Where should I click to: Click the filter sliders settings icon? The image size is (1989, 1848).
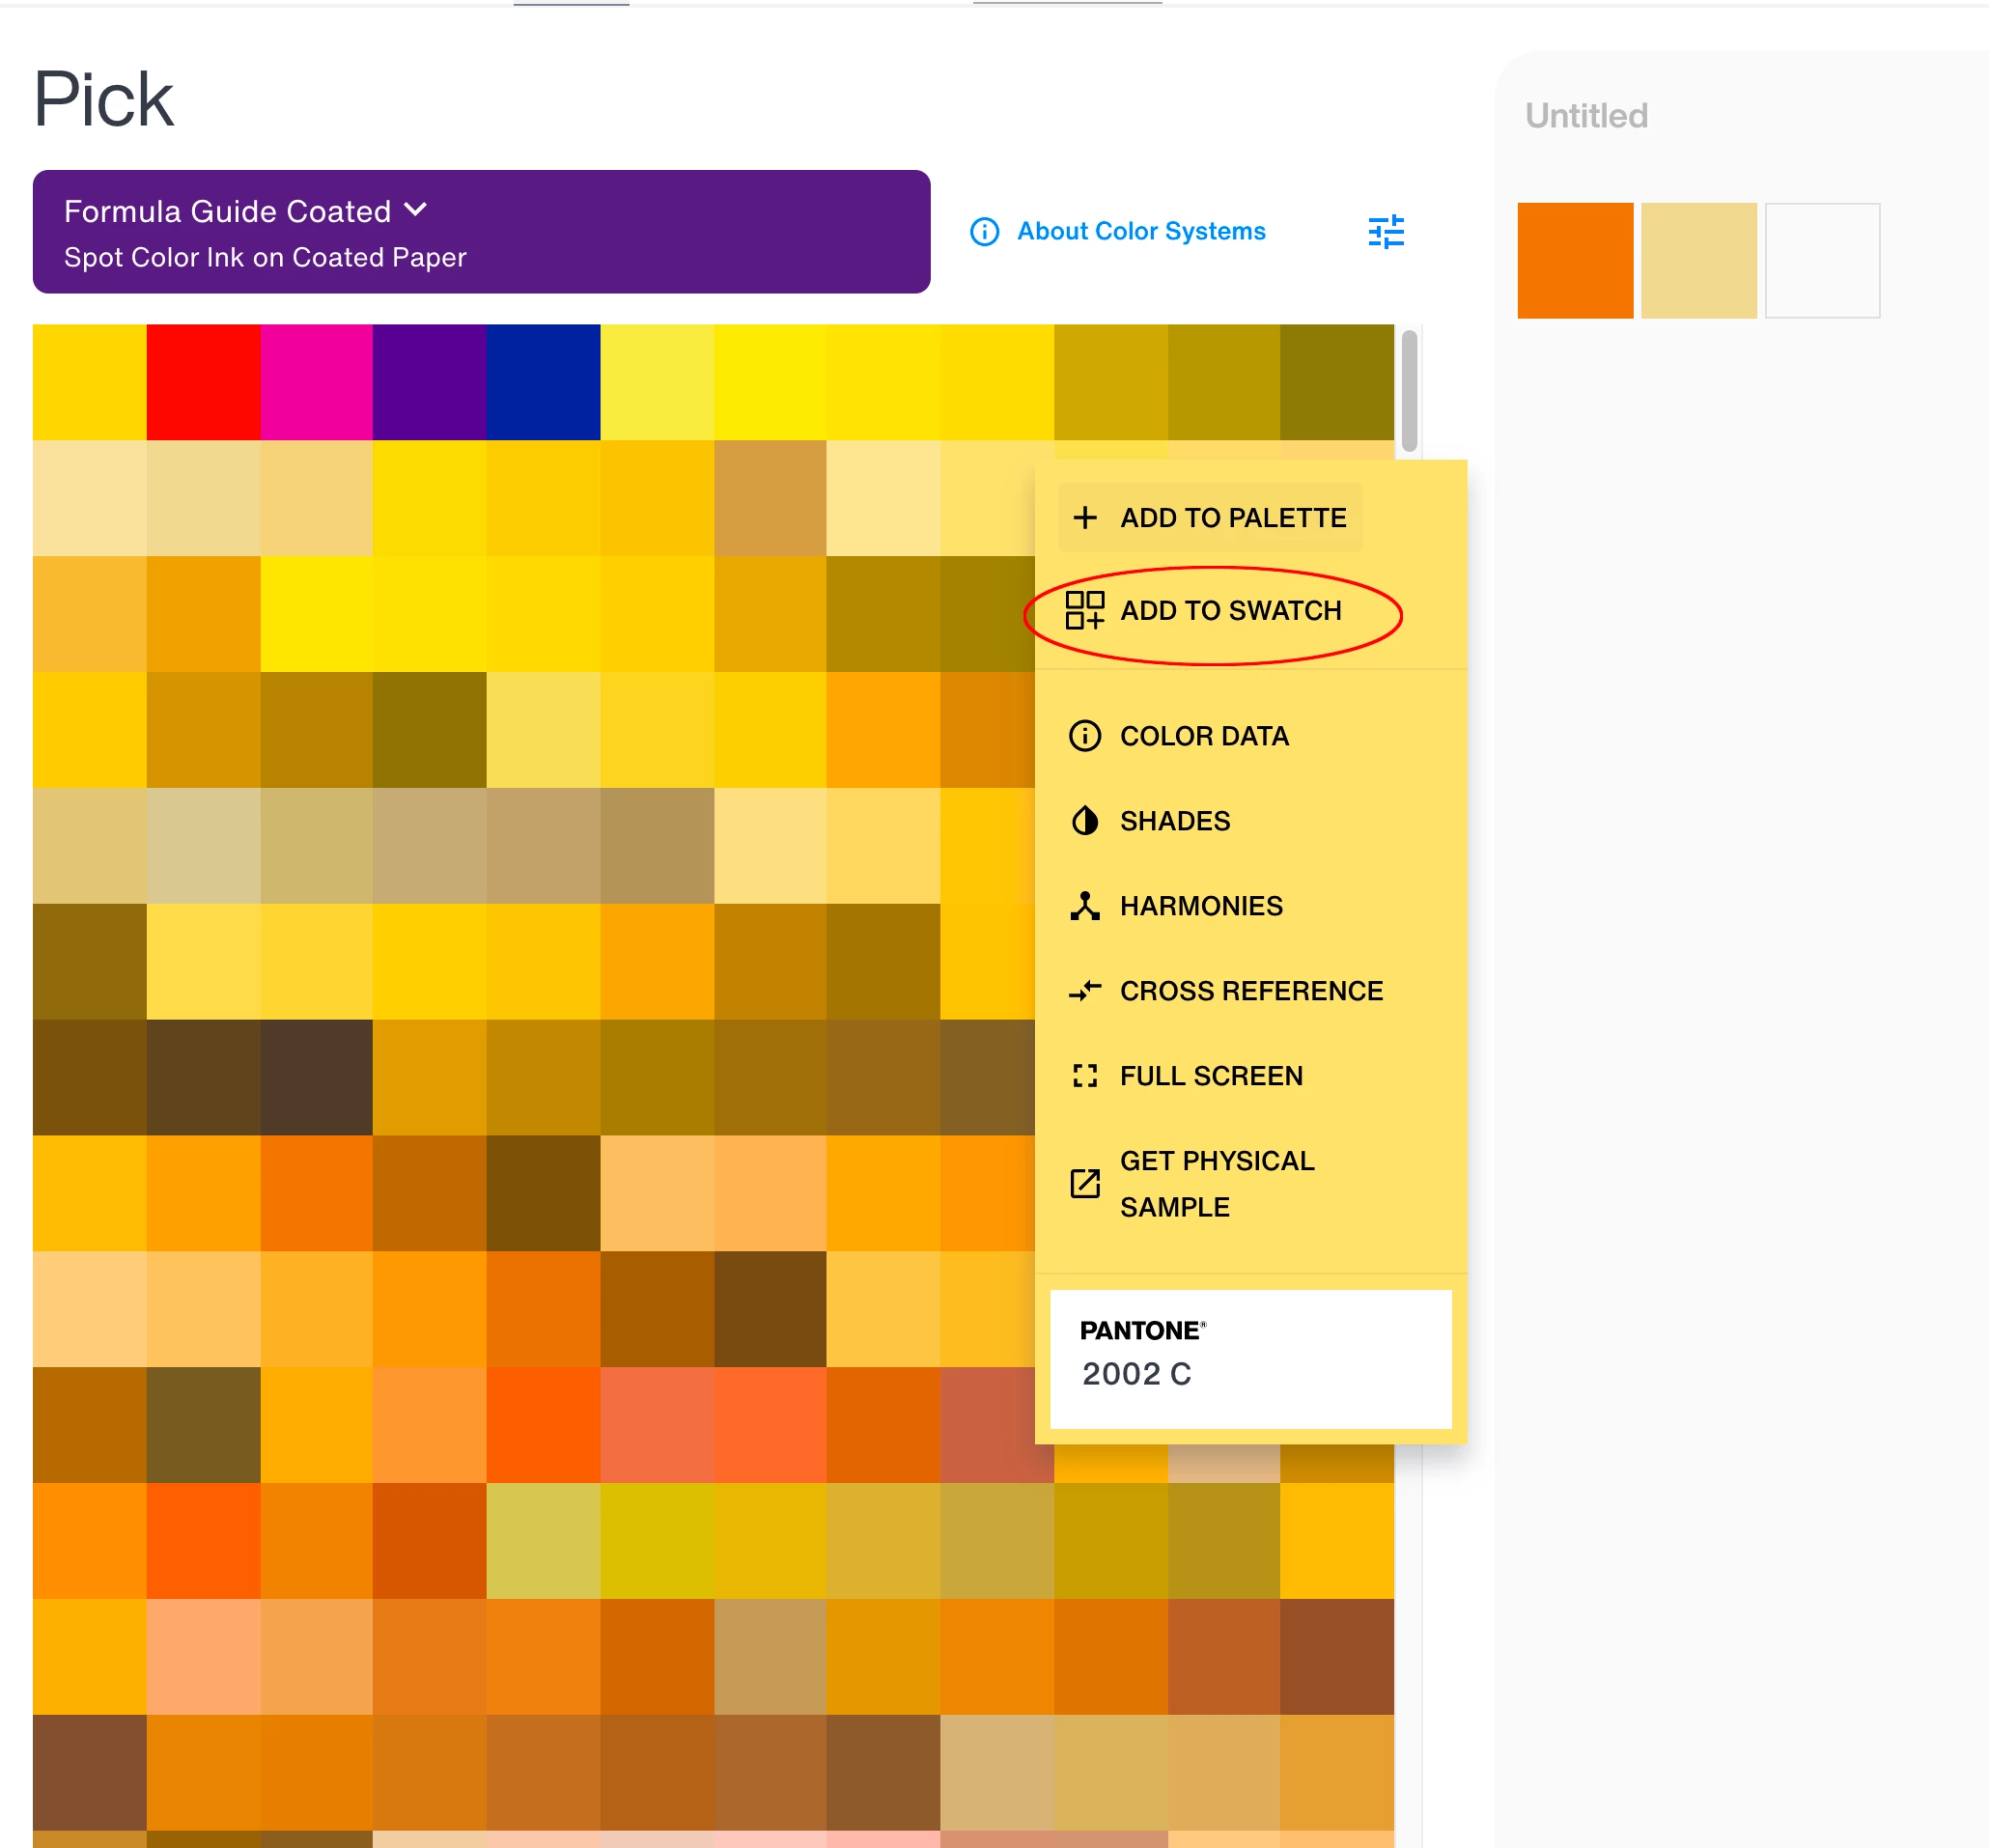(1385, 231)
